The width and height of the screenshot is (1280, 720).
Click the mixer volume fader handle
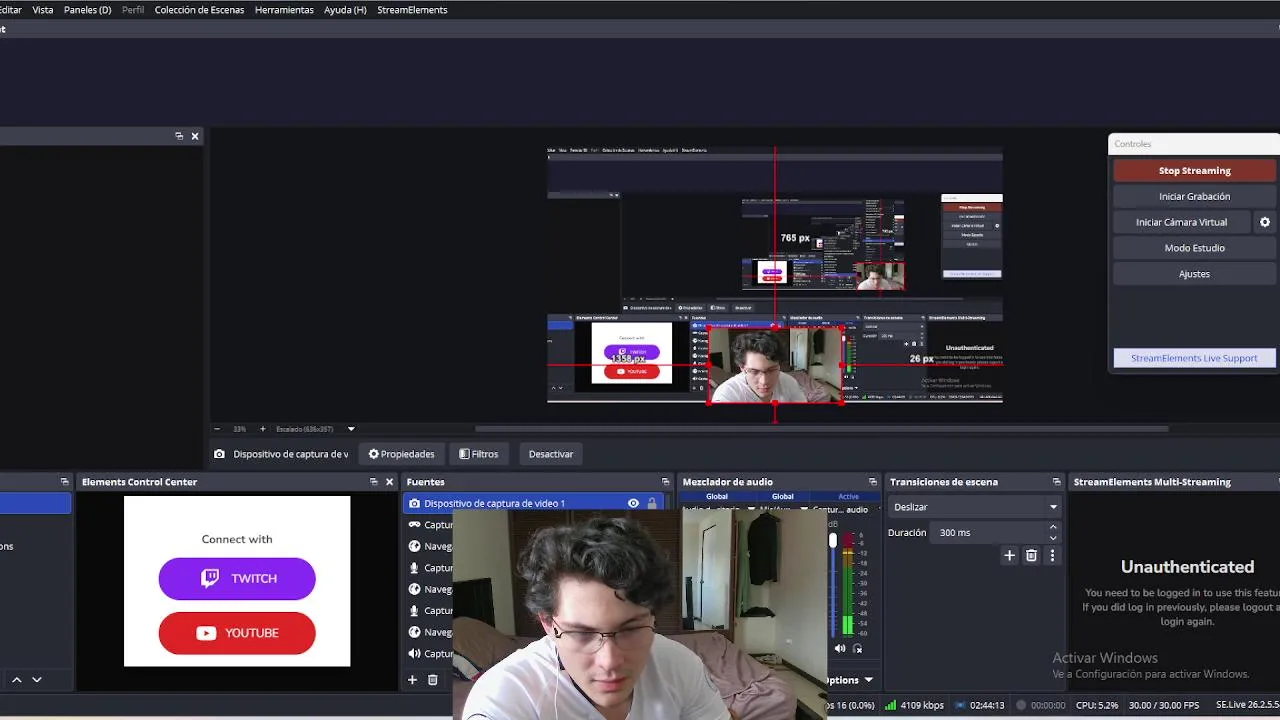click(x=833, y=541)
